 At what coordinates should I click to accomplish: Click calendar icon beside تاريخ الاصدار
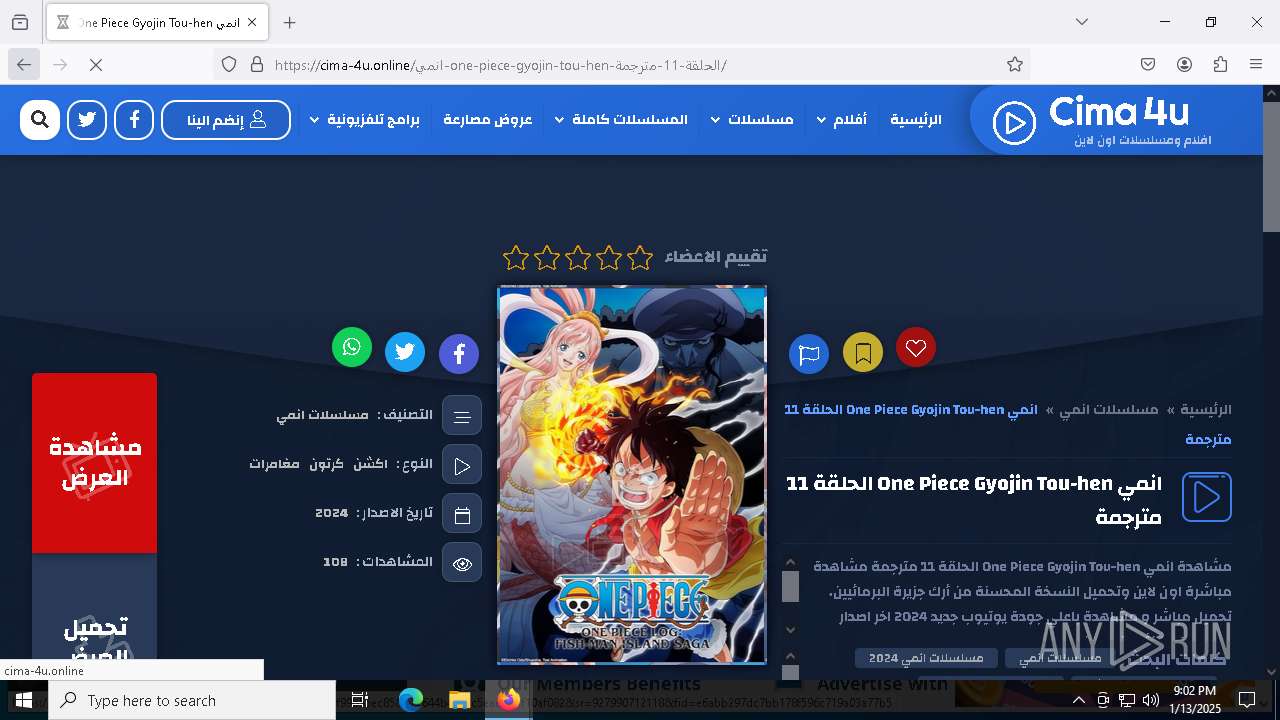[462, 514]
